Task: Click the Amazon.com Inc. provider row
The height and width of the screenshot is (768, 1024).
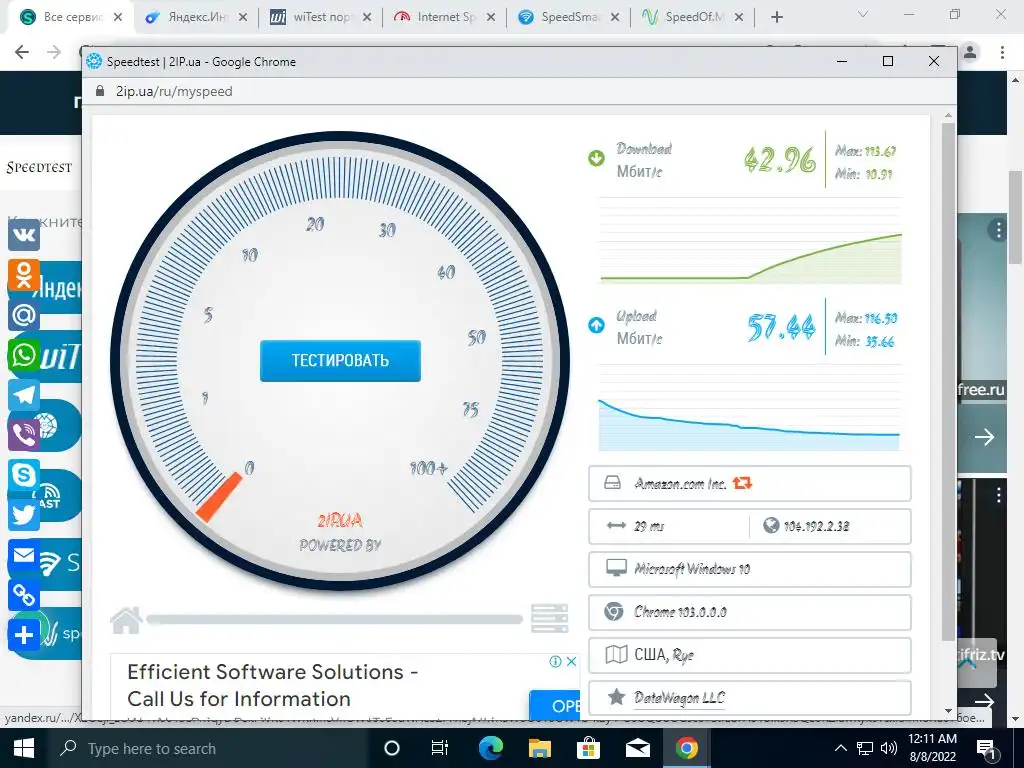Action: [x=750, y=484]
